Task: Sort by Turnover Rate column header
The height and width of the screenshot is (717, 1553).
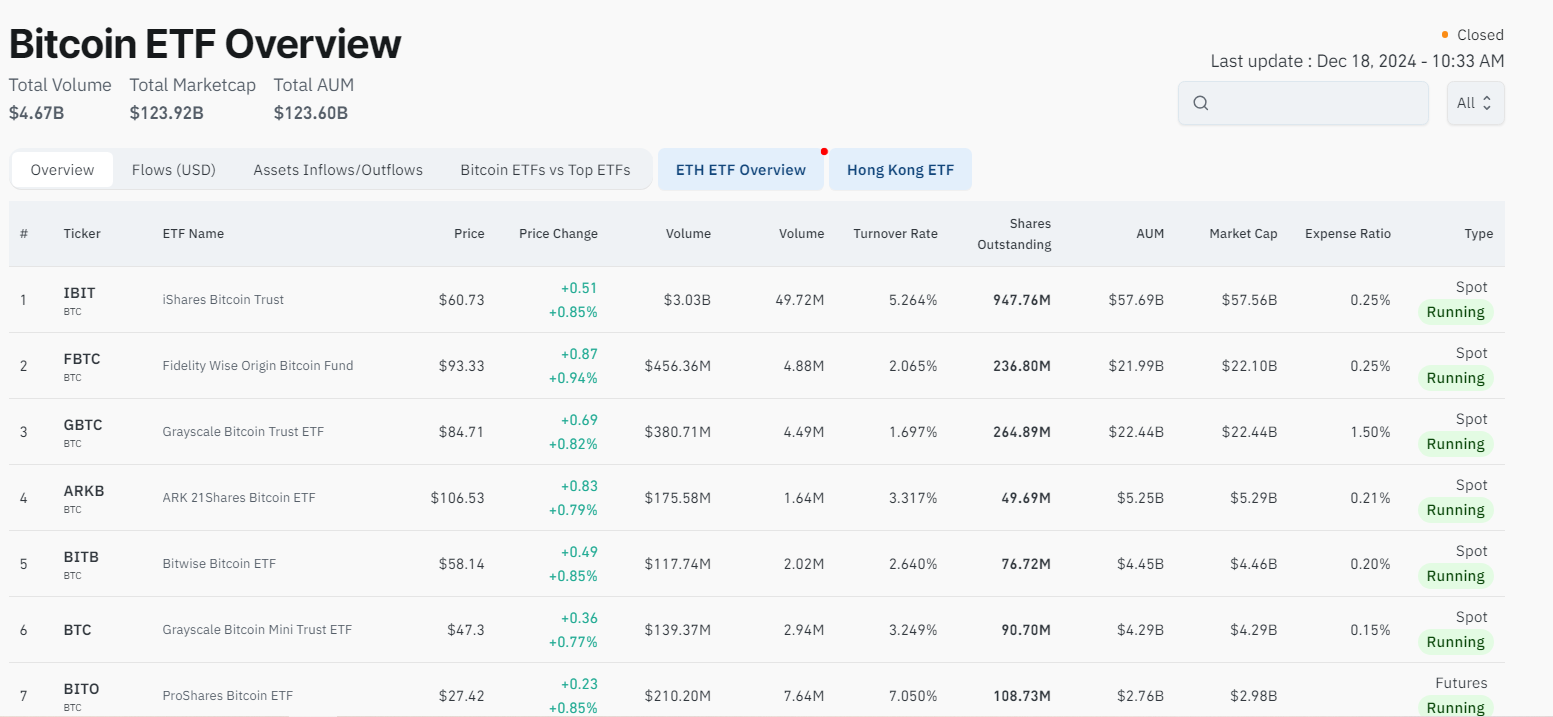Action: [895, 234]
